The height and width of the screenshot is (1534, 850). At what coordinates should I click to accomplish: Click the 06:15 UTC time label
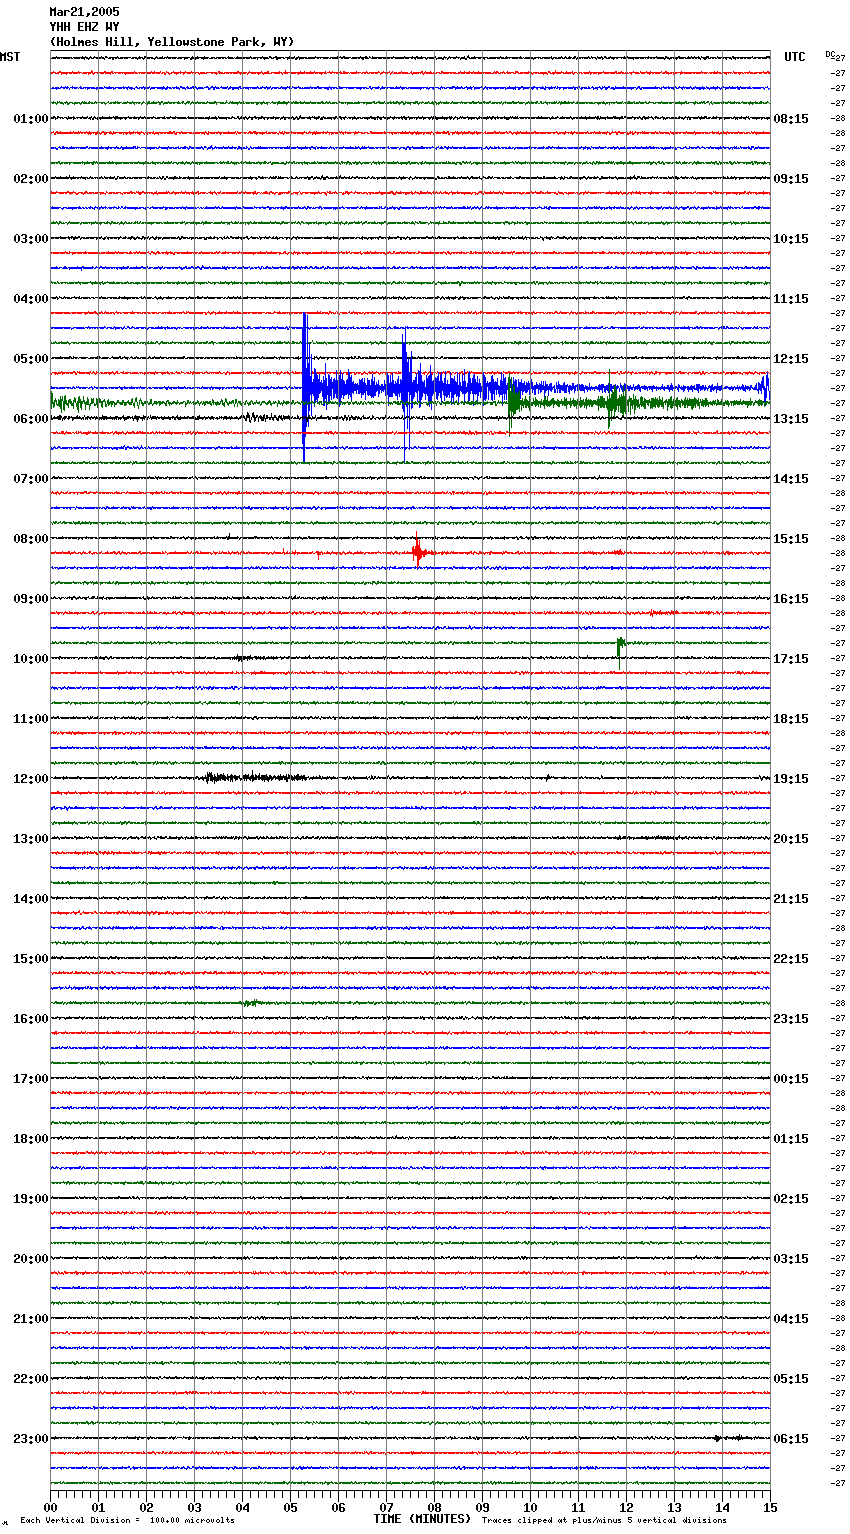[x=791, y=1439]
